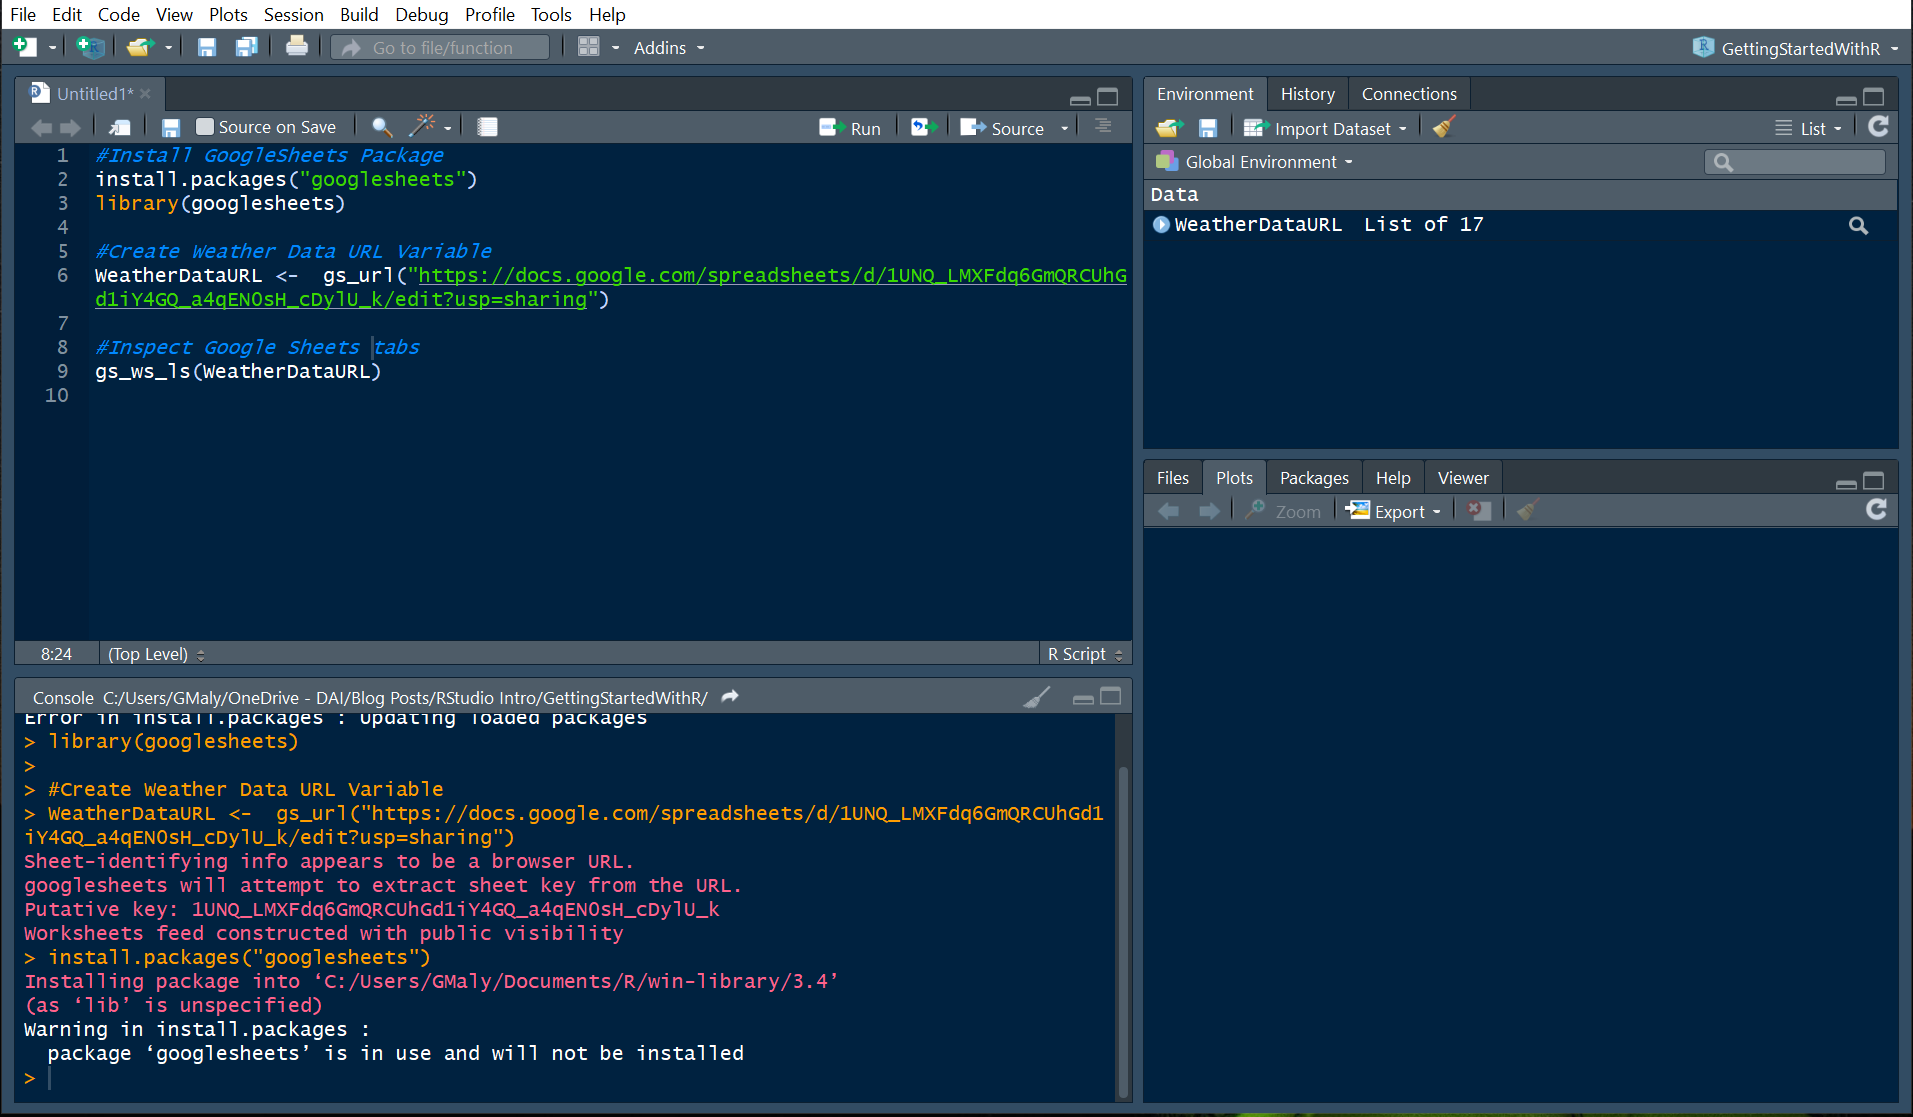This screenshot has width=1913, height=1117.
Task: Open Global Environment dropdown
Action: tap(1254, 162)
